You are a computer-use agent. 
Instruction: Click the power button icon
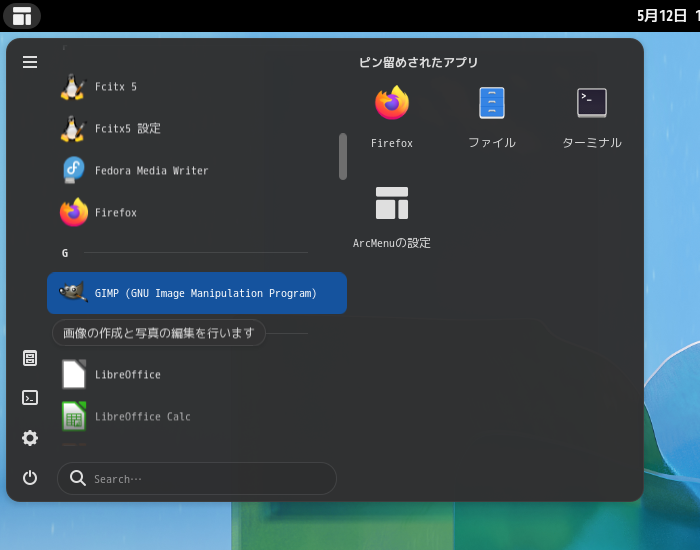pos(30,478)
